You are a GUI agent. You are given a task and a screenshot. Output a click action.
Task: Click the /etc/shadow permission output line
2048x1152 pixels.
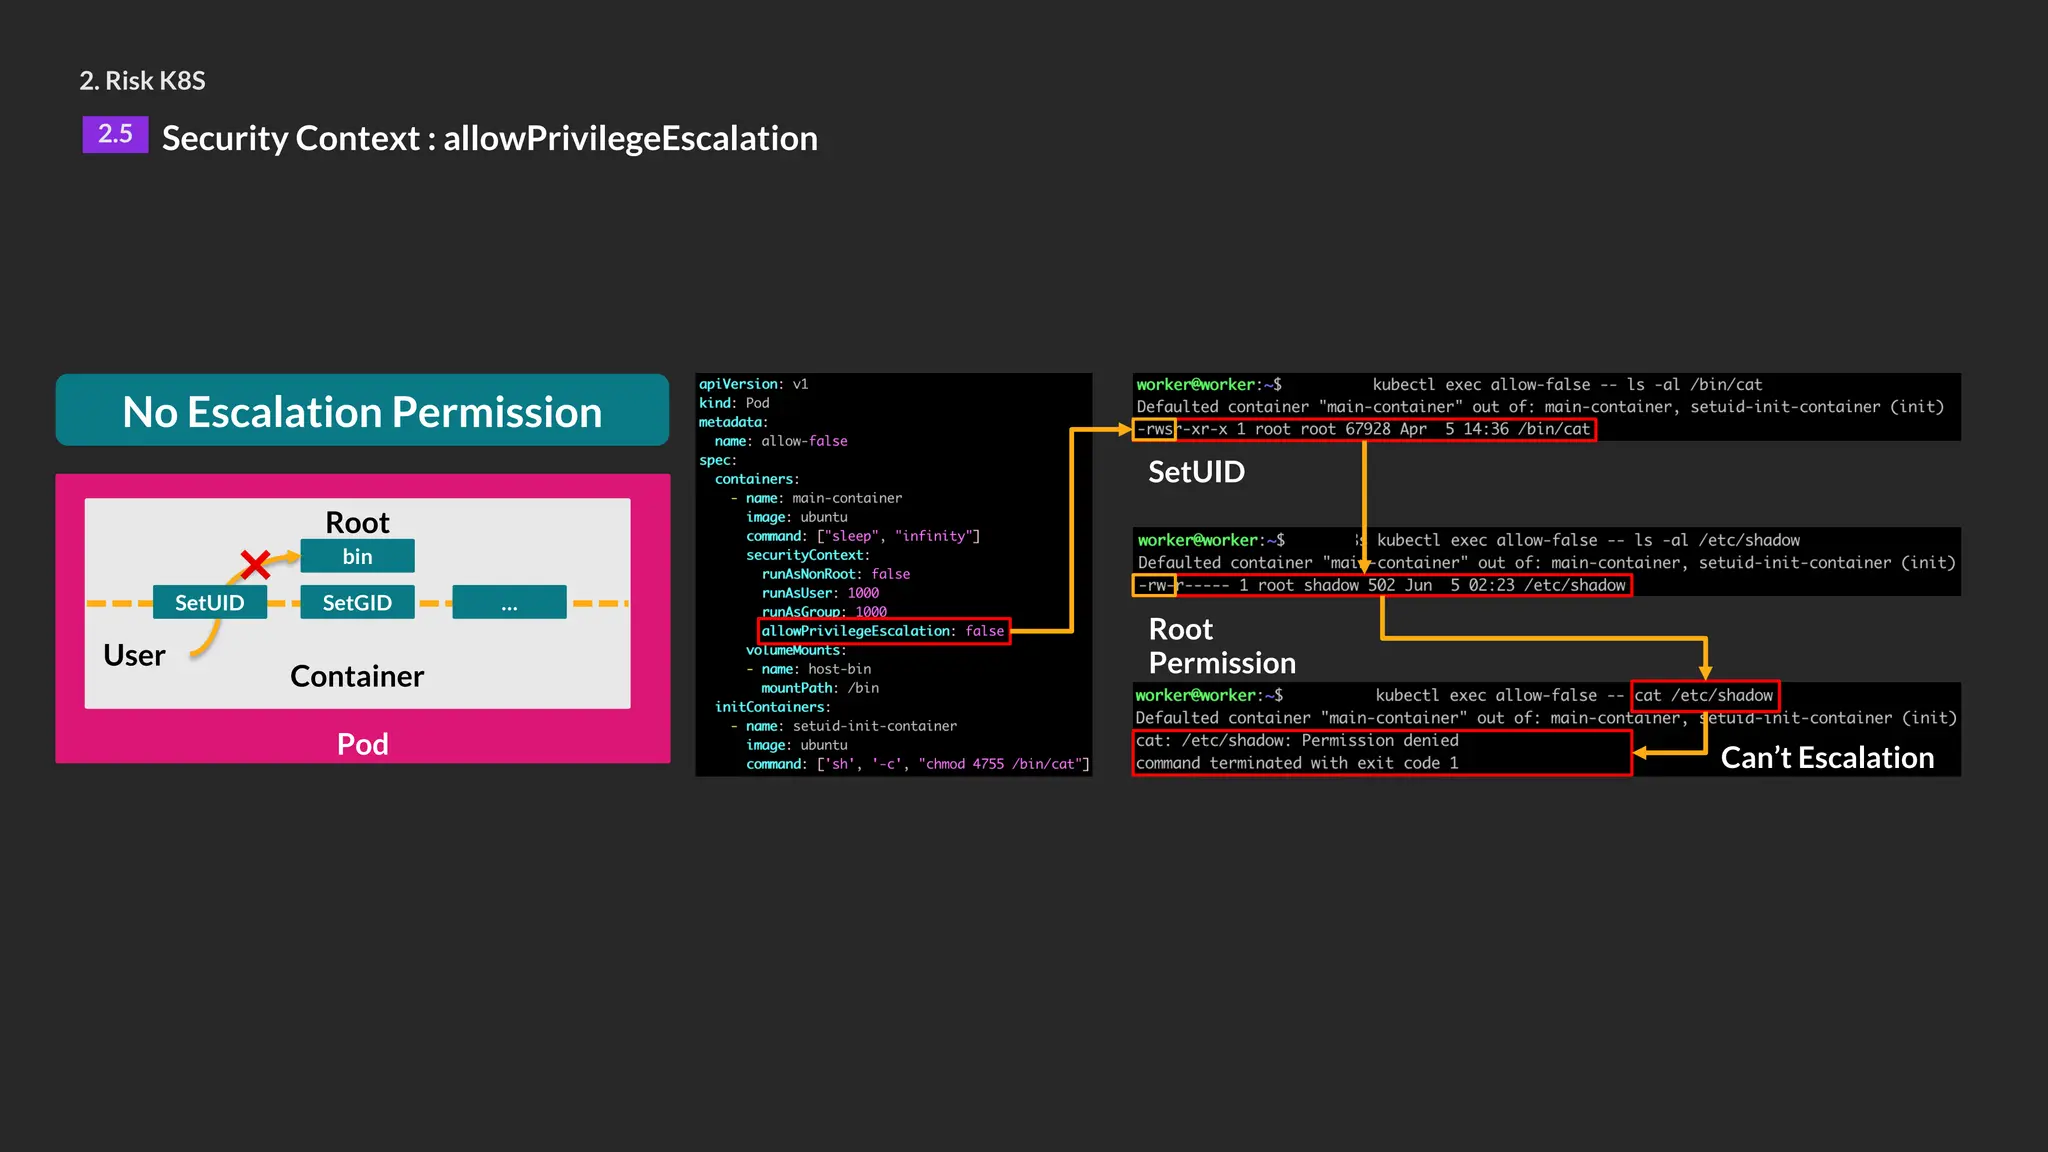[x=1382, y=585]
